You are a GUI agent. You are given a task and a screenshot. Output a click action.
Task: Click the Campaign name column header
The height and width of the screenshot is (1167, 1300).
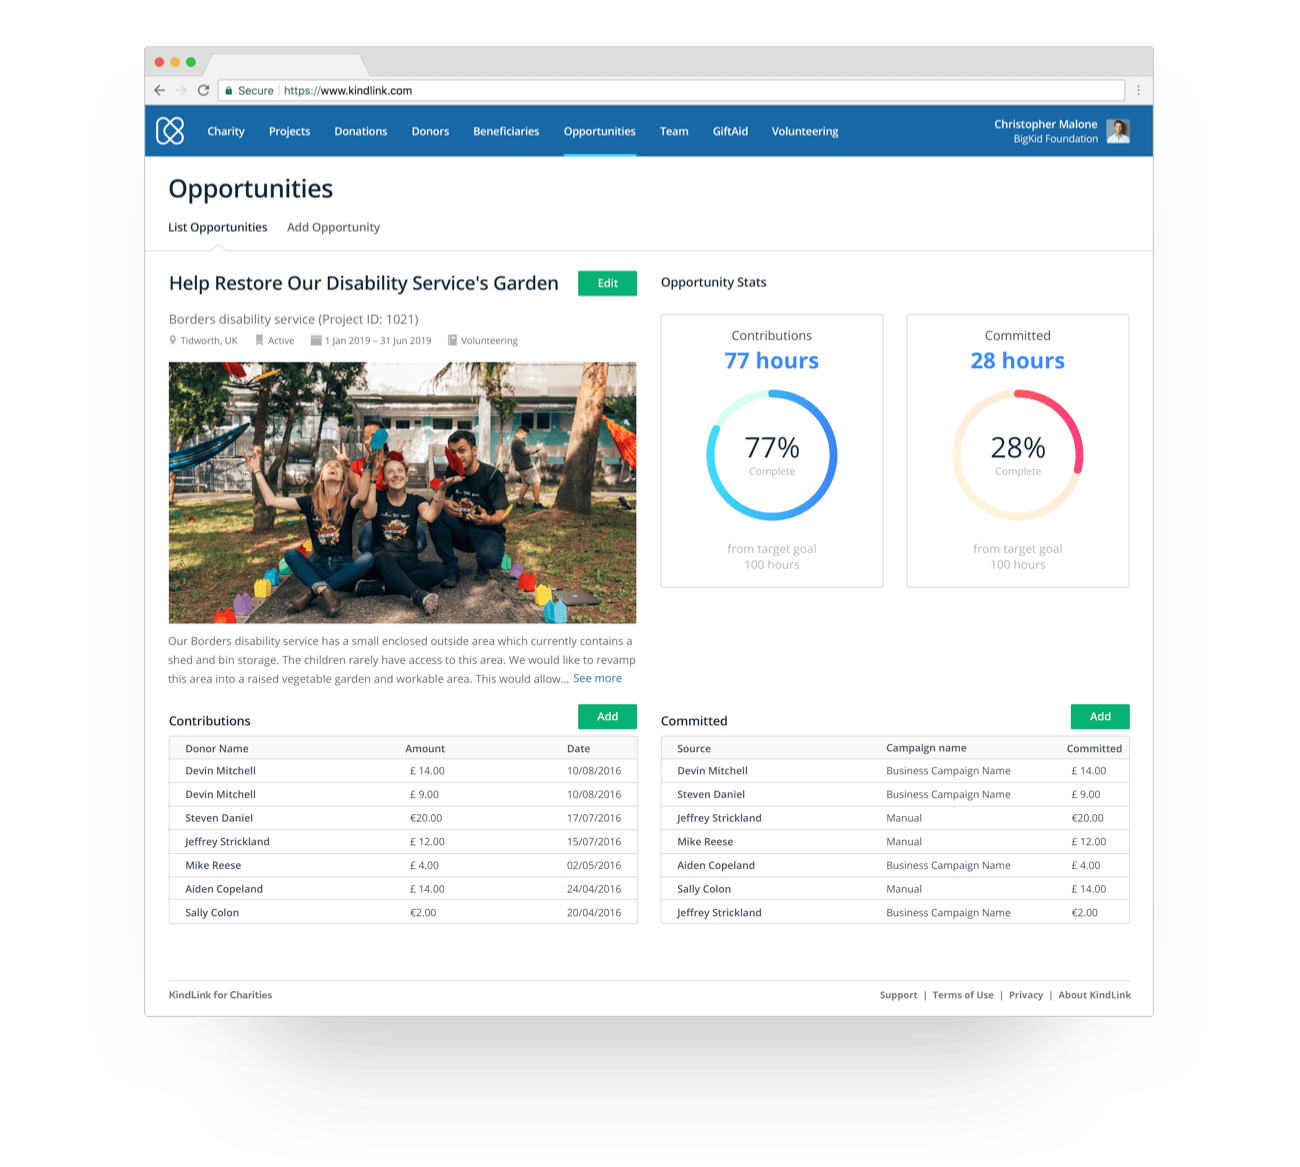926,748
